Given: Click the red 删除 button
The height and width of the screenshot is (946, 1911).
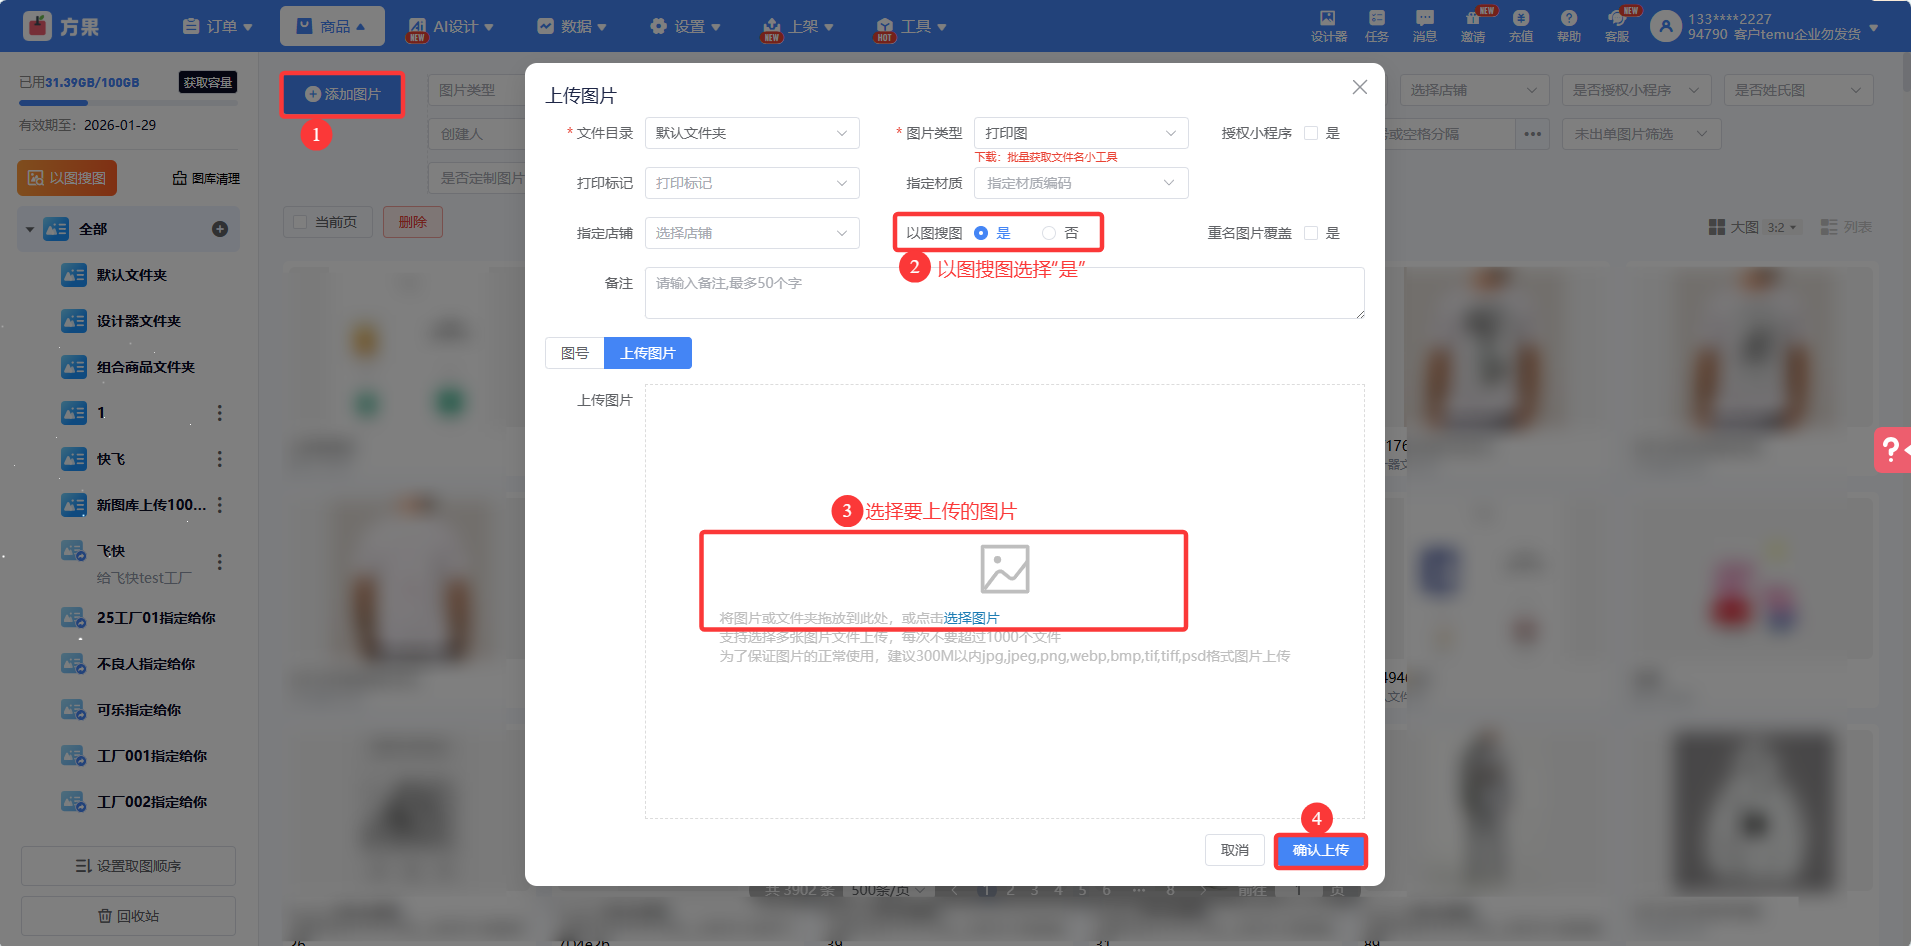Looking at the screenshot, I should pyautogui.click(x=413, y=222).
